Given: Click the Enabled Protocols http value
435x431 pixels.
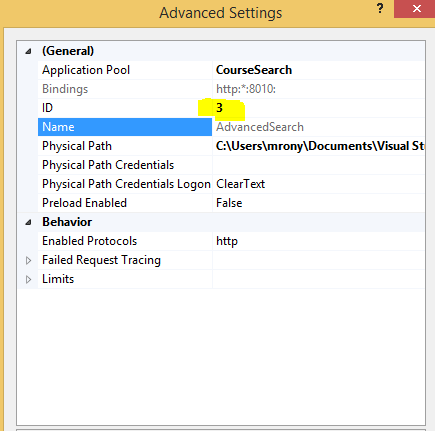Looking at the screenshot, I should click(x=227, y=241).
